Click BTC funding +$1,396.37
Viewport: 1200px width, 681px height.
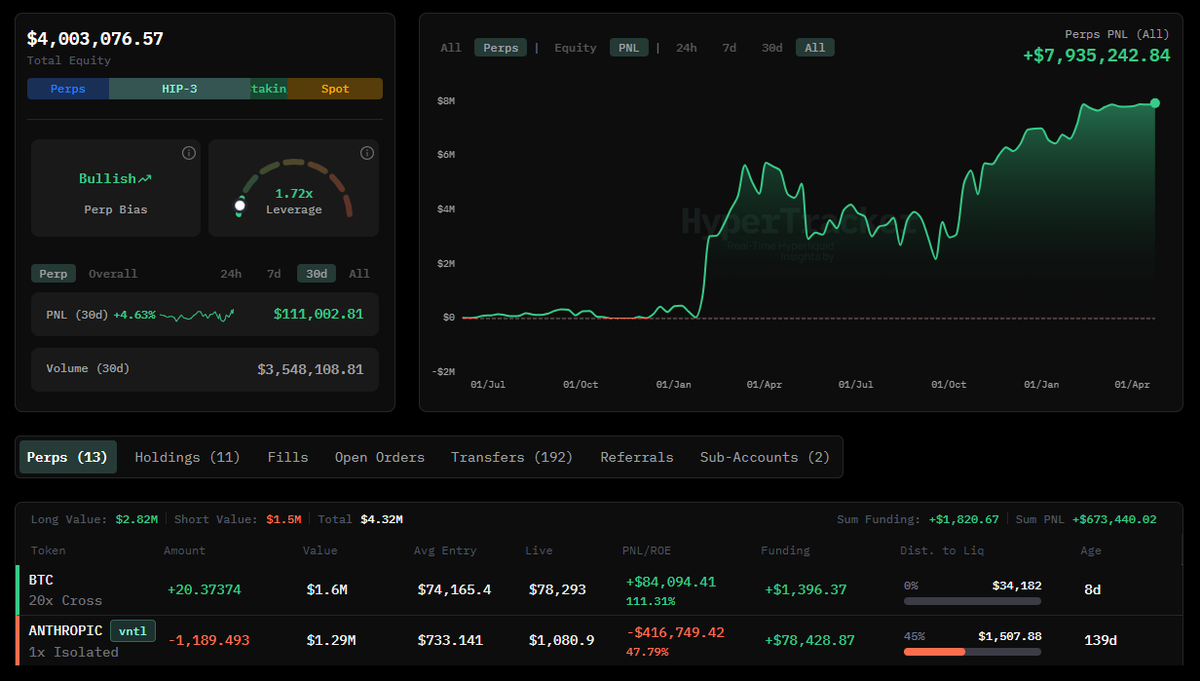click(805, 590)
